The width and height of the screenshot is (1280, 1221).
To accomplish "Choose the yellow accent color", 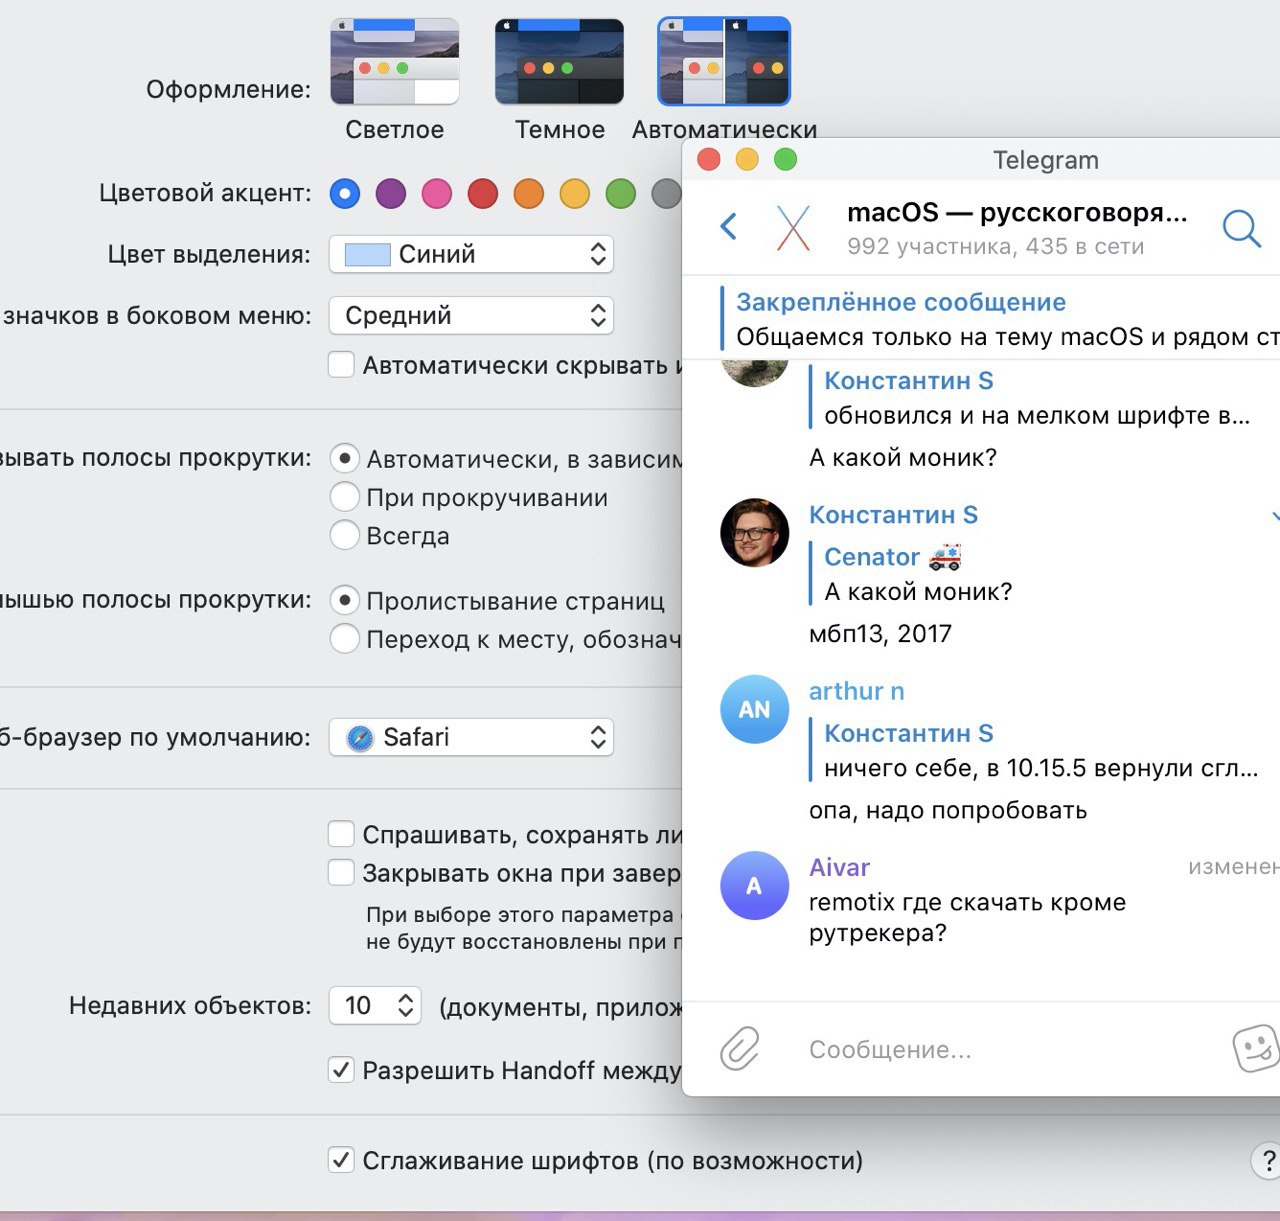I will [575, 193].
